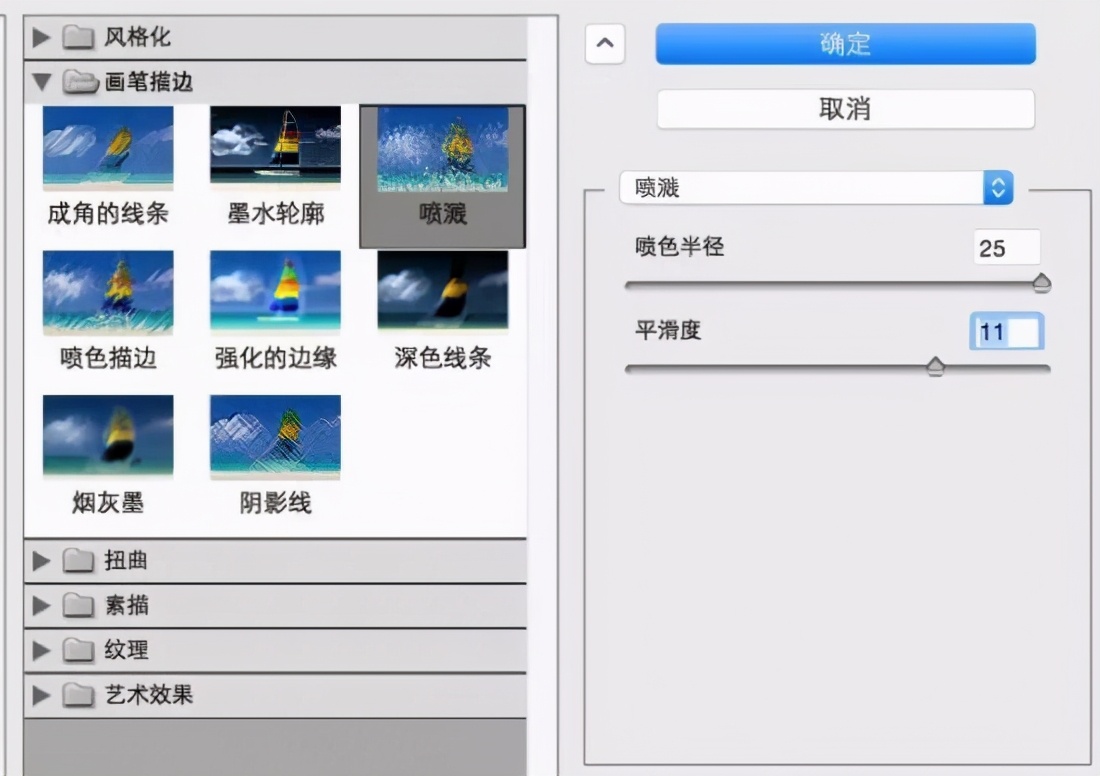This screenshot has width=1100, height=776.
Task: Select the 喷色描边 filter thumbnail
Action: 108,293
